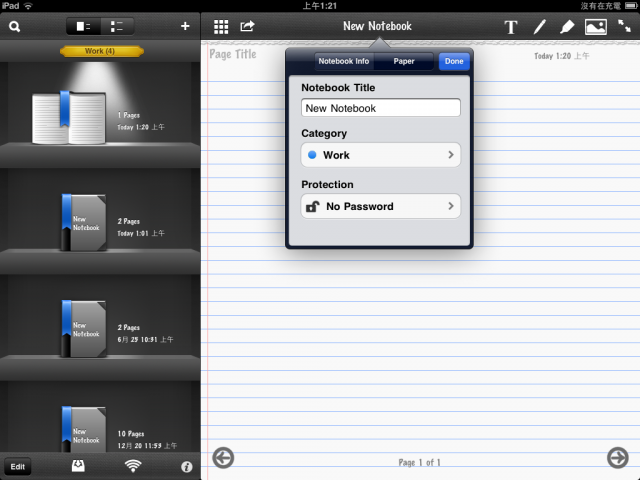Switch to the Paper tab
Image resolution: width=640 pixels, height=480 pixels.
[x=404, y=61]
